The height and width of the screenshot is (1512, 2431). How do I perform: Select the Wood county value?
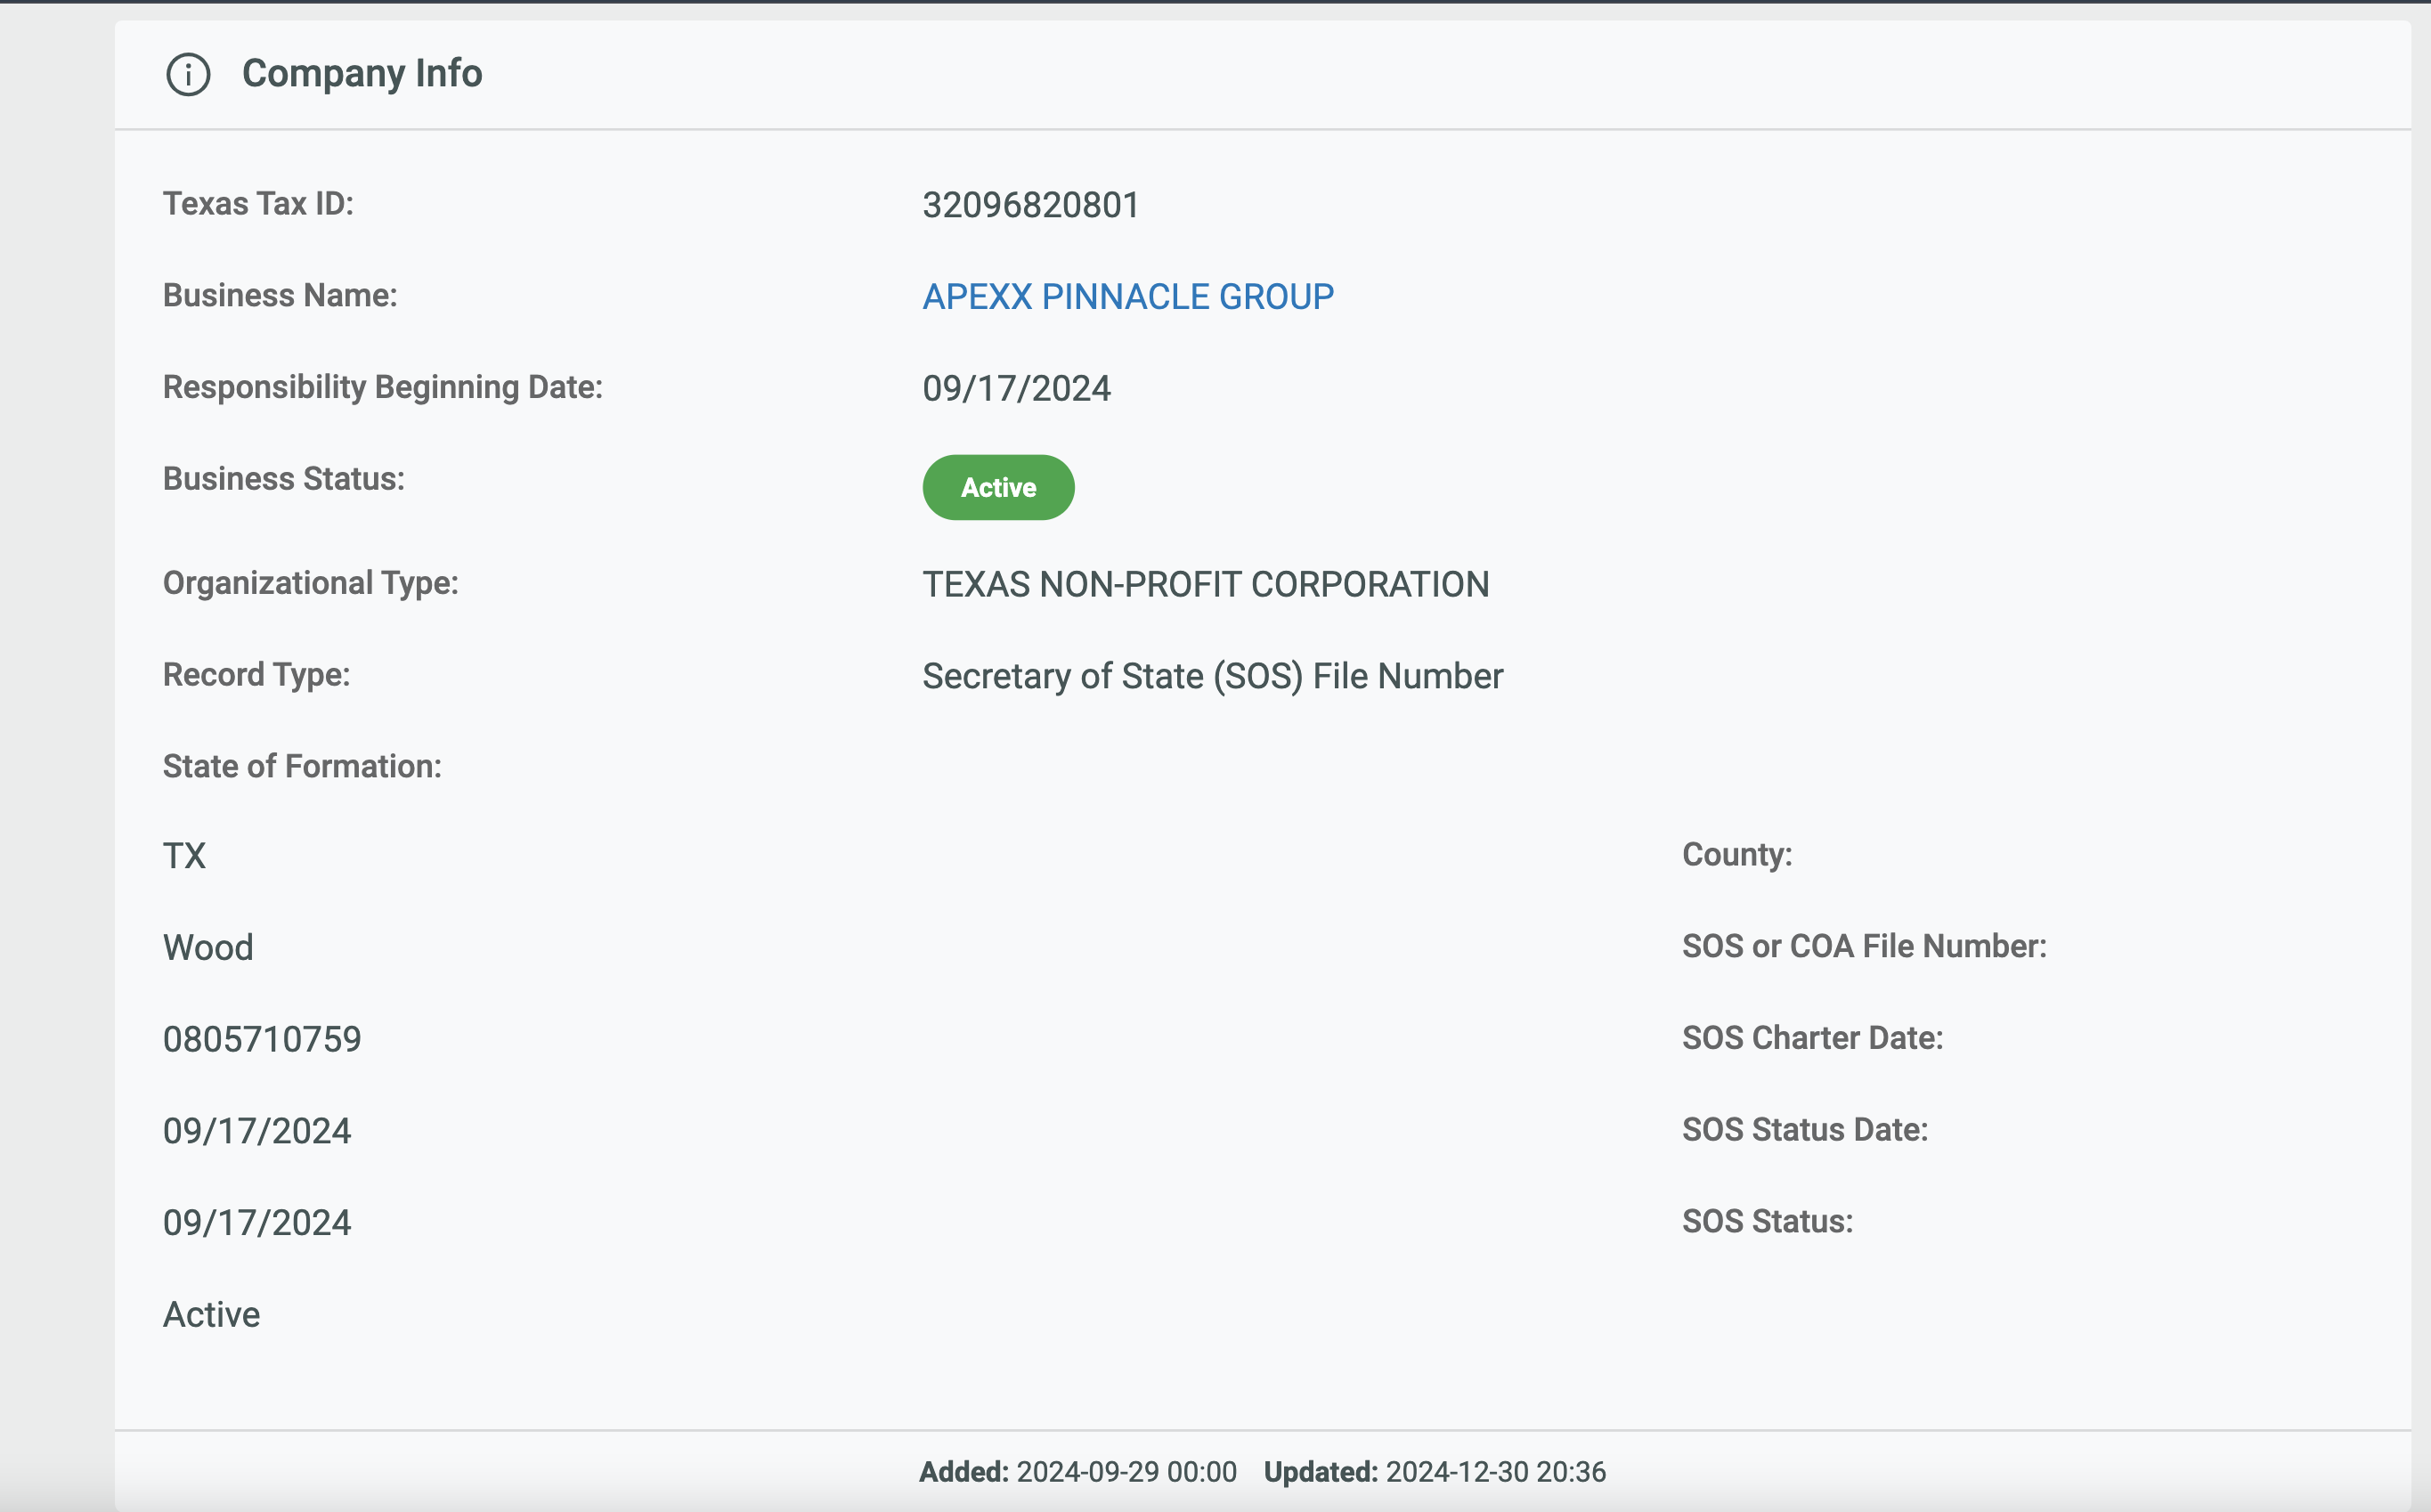[x=208, y=948]
